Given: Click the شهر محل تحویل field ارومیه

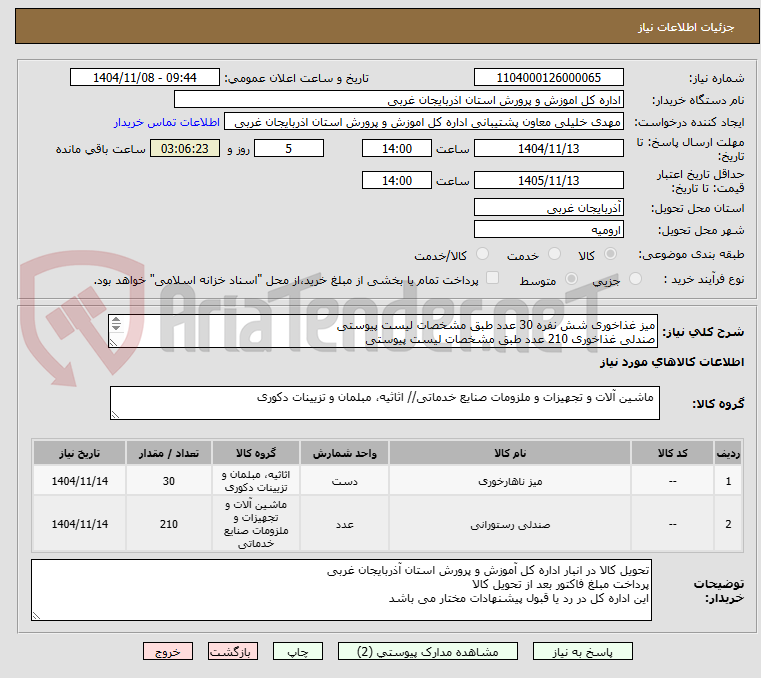Looking at the screenshot, I should coord(548,230).
